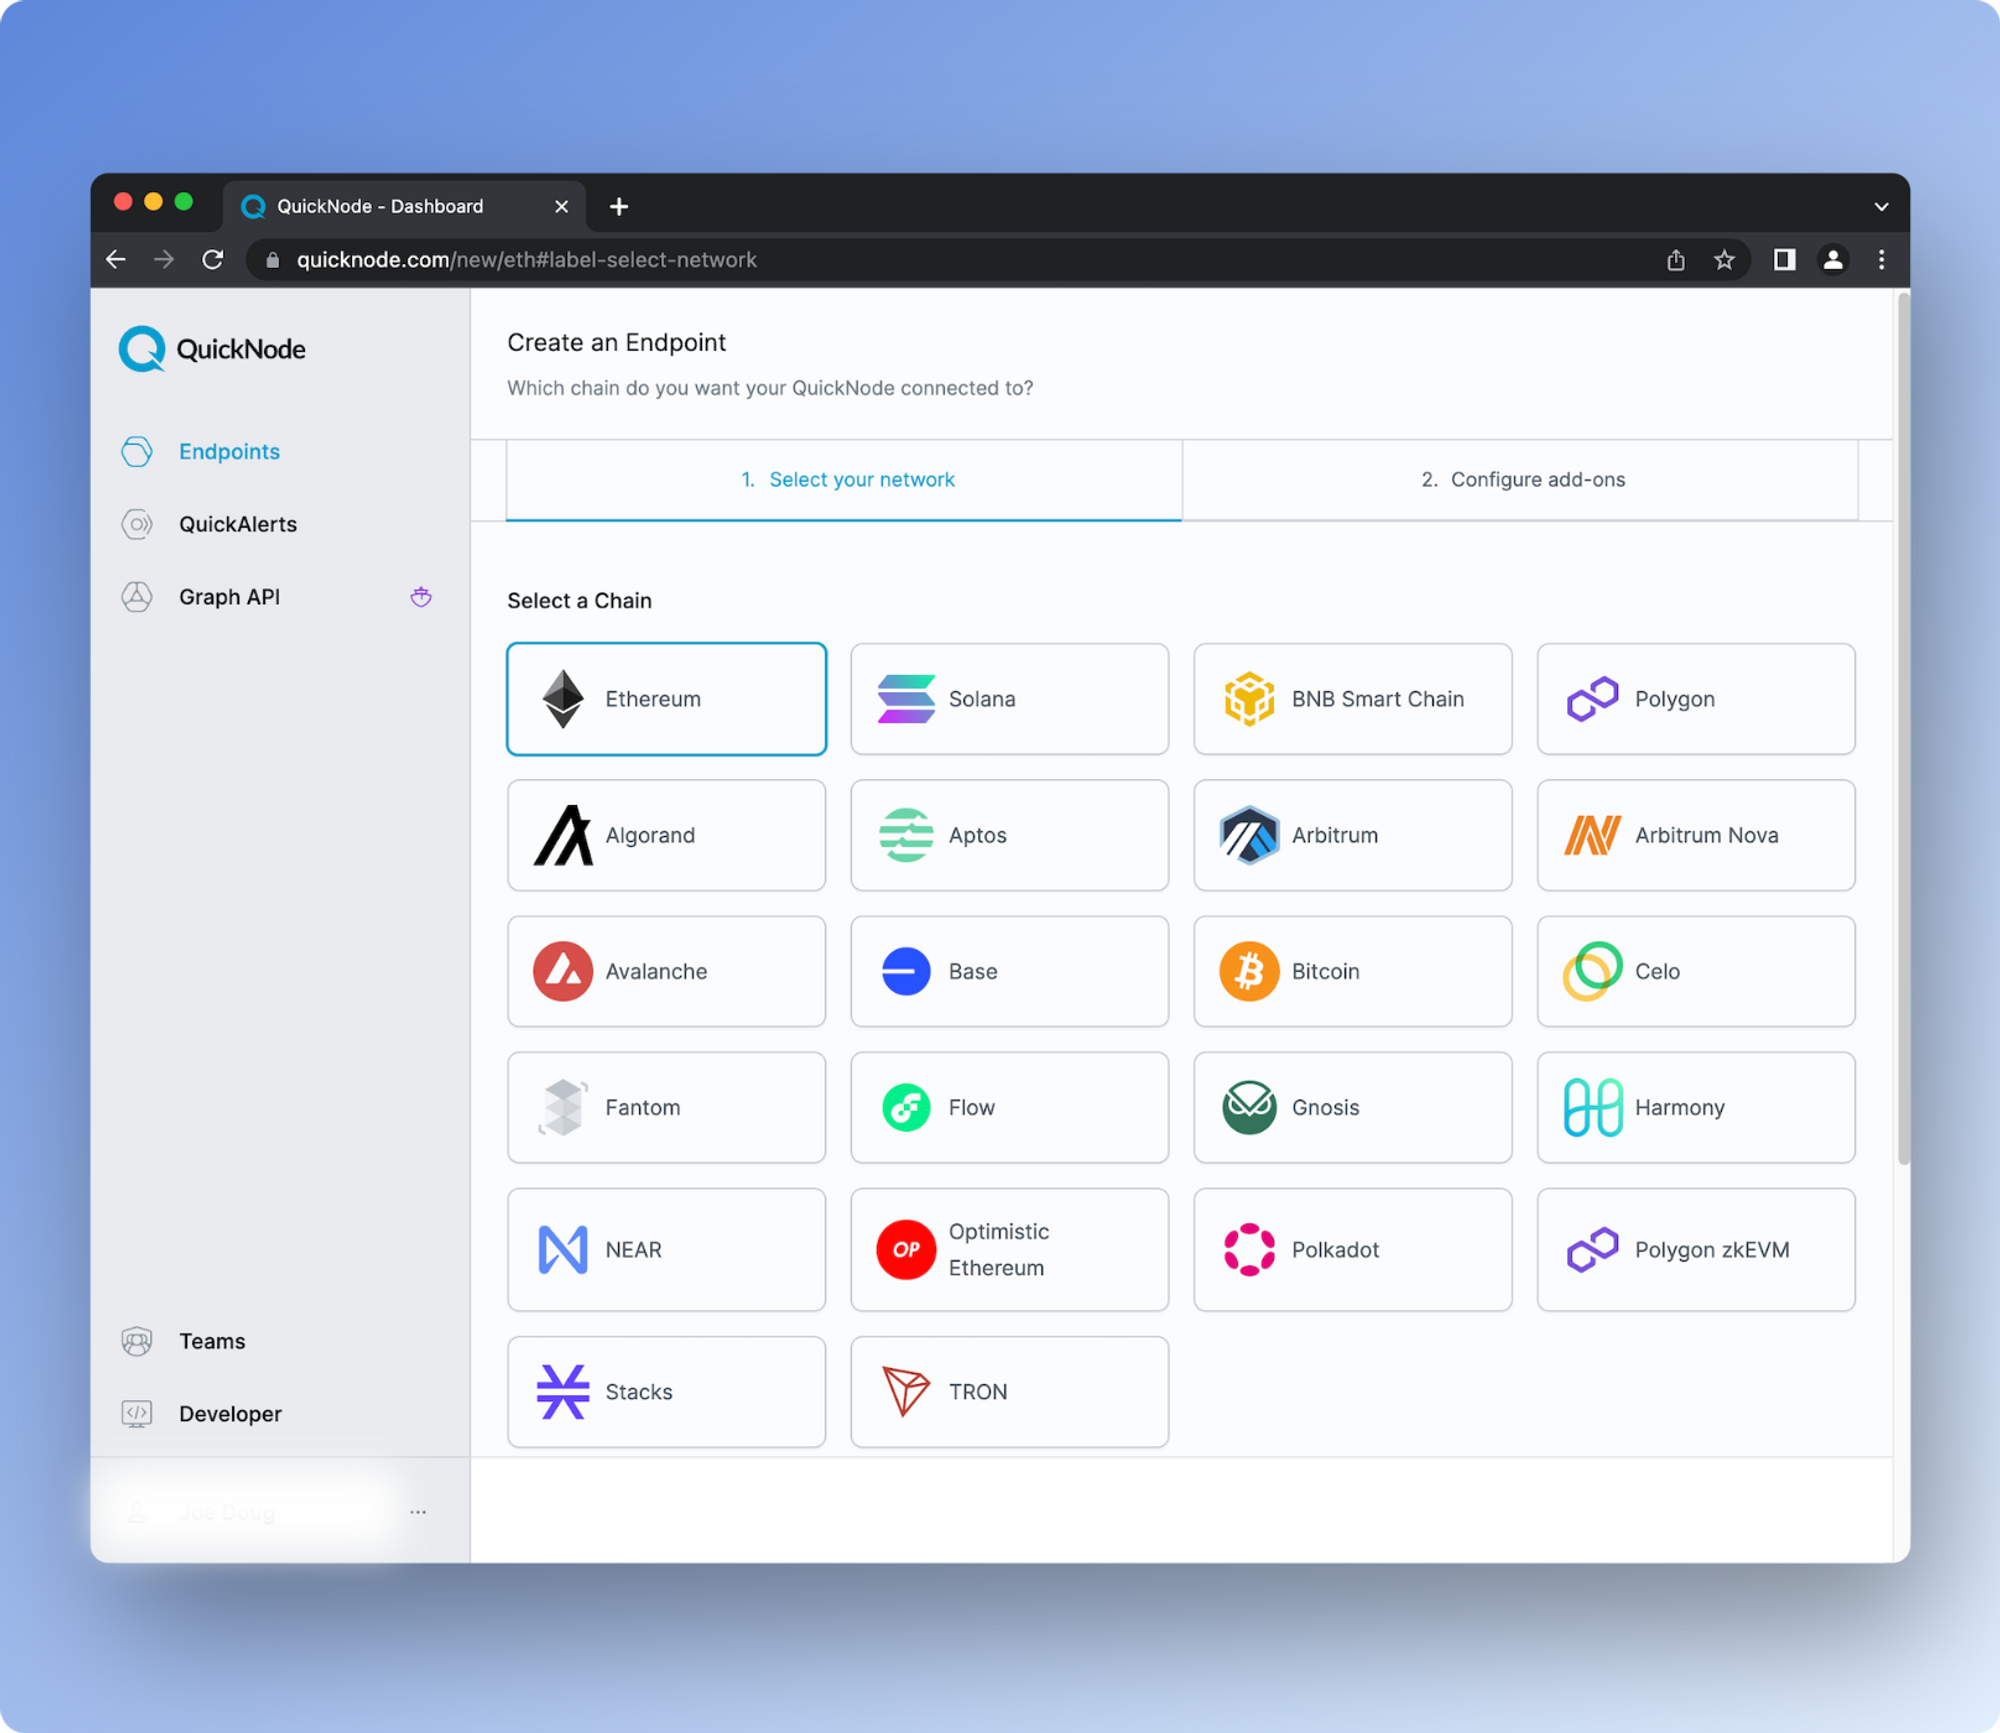
Task: Share this page via share icon
Action: click(x=1676, y=260)
